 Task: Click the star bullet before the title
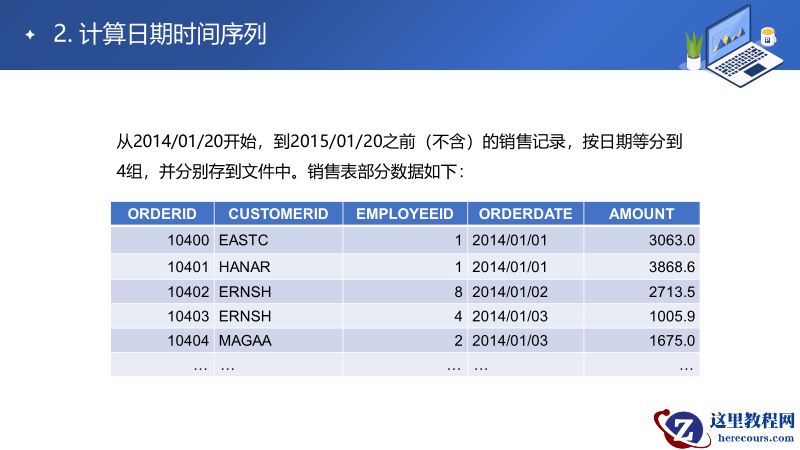tap(30, 36)
